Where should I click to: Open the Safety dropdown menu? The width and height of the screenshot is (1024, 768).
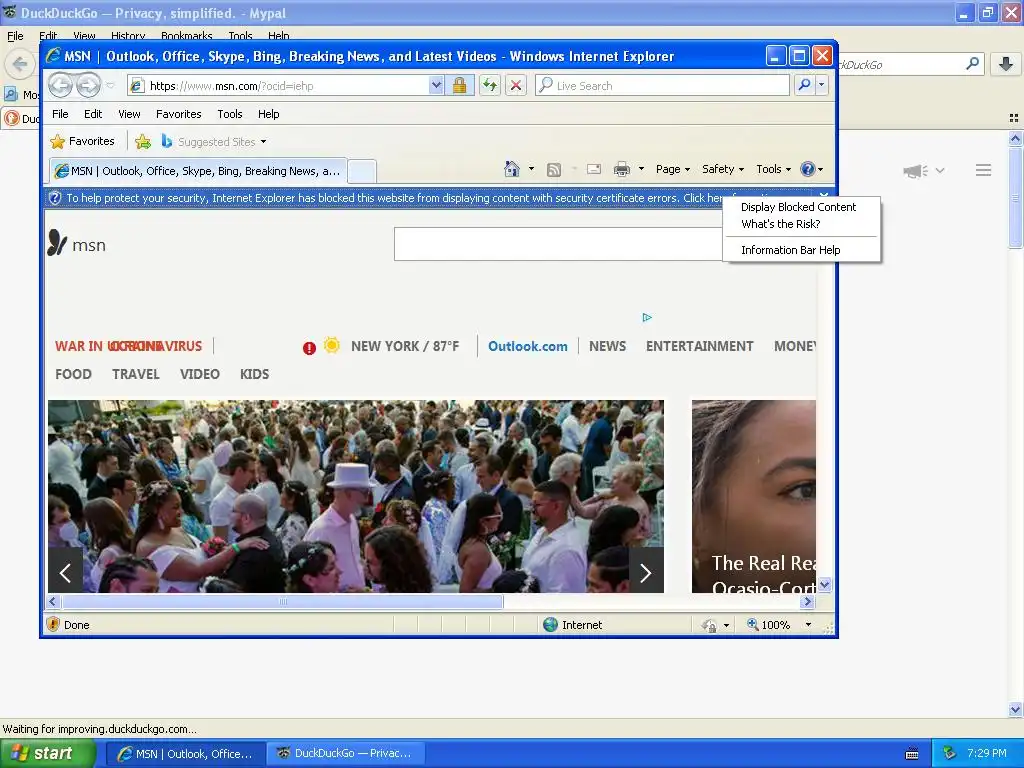click(x=722, y=169)
